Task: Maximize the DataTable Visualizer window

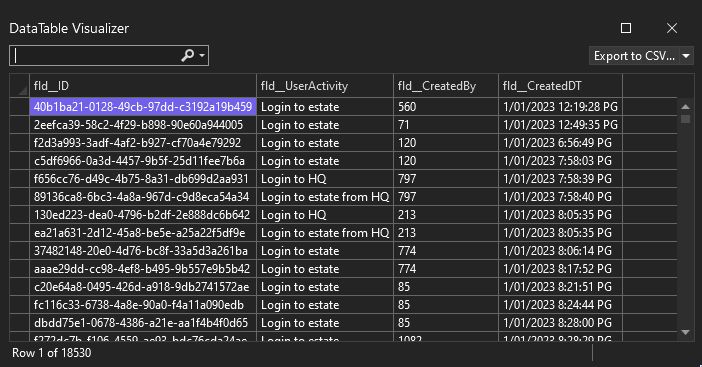Action: 626,28
